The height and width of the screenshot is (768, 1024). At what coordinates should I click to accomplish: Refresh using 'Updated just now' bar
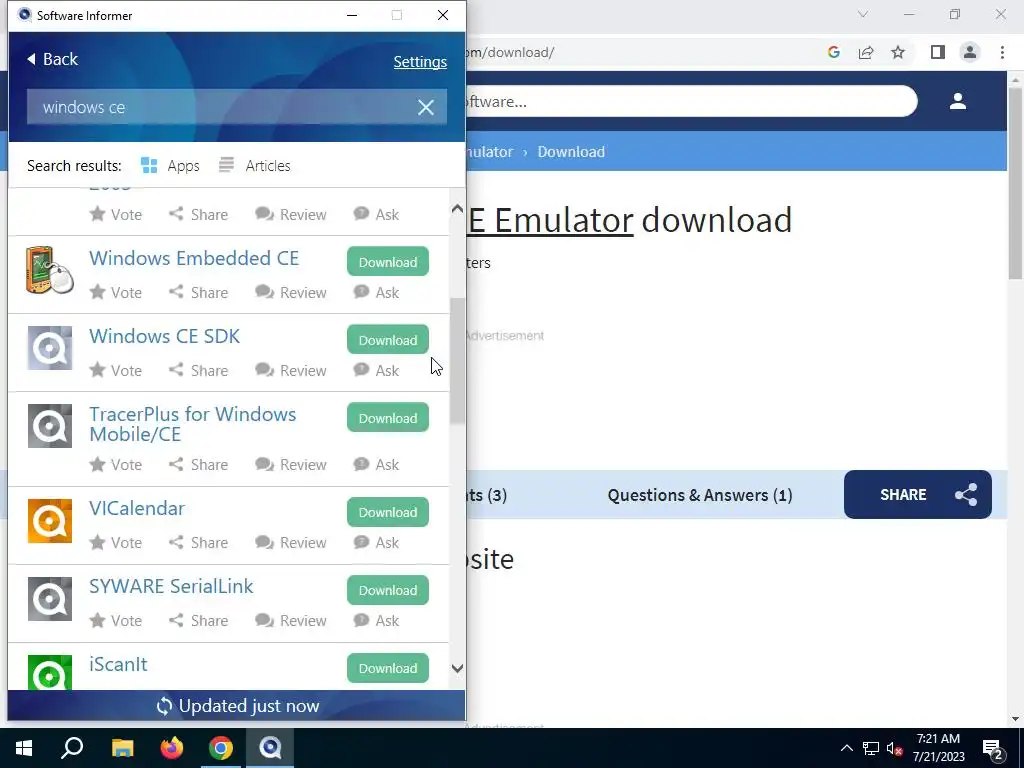[236, 705]
